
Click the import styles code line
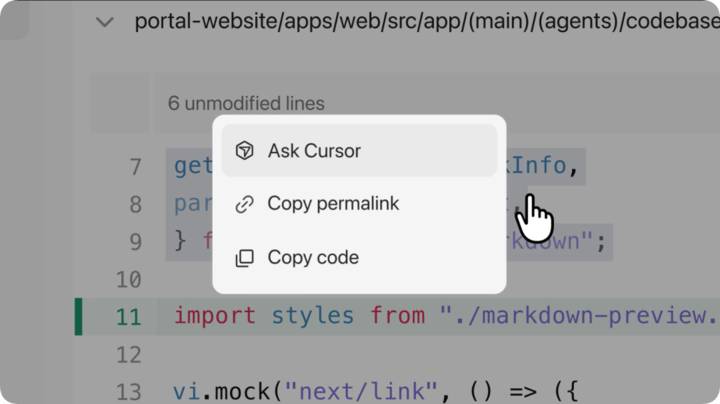pos(446,316)
